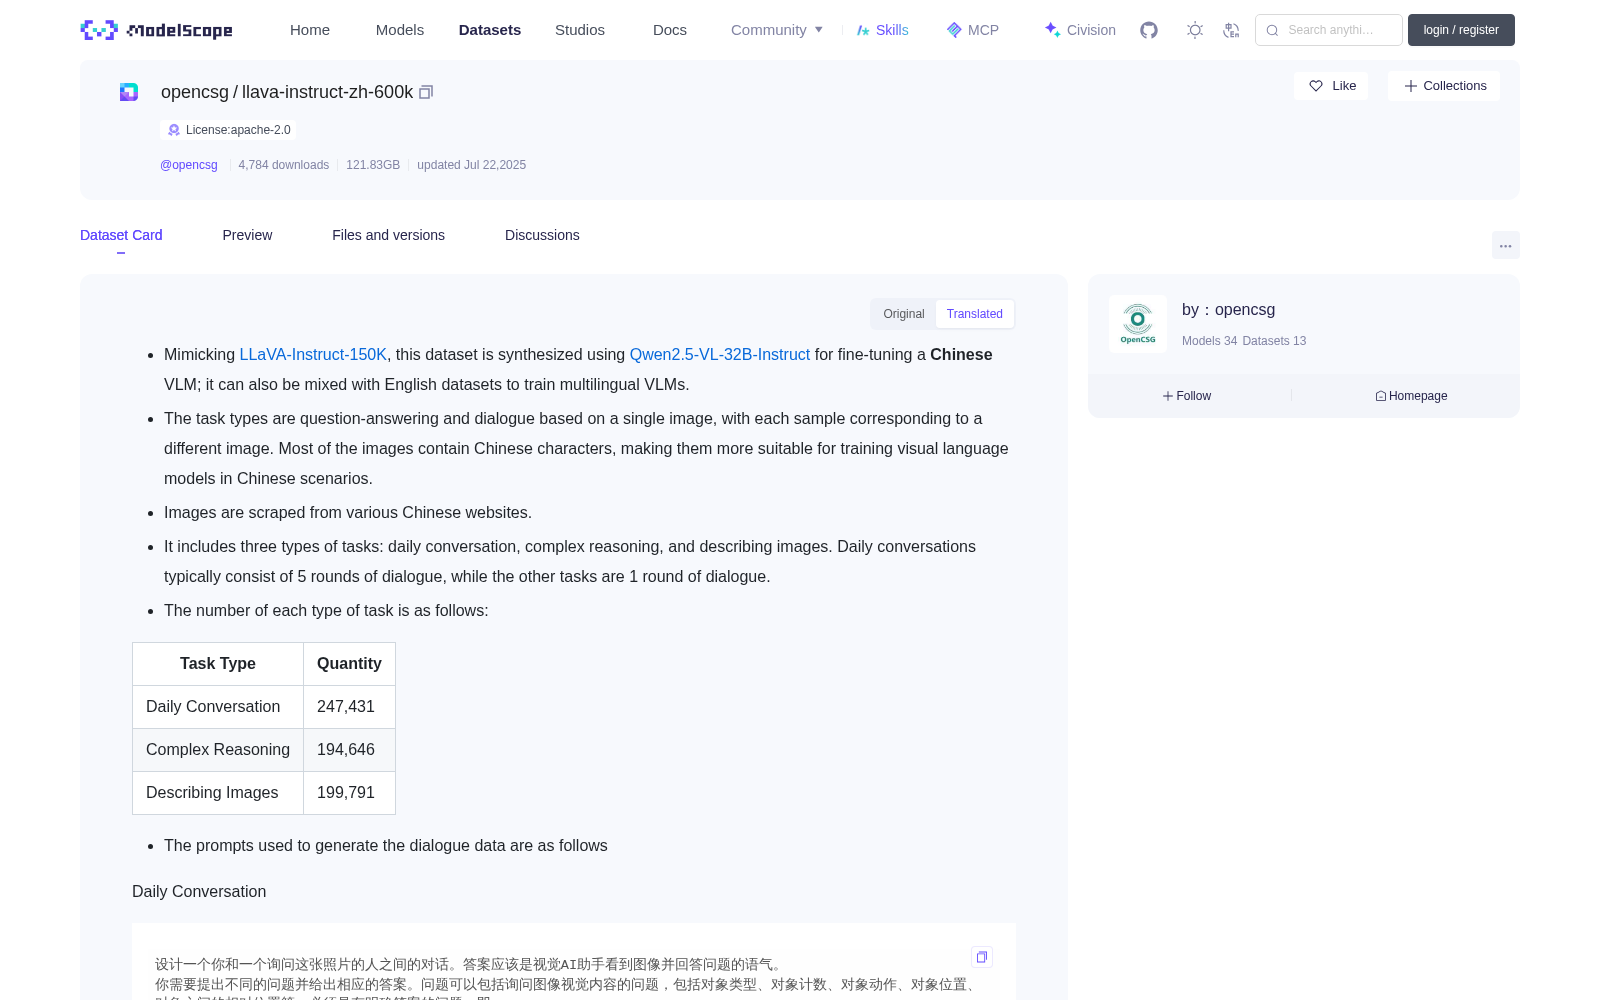Click the Like button
Viewport: 1600px width, 1000px height.
tap(1331, 86)
